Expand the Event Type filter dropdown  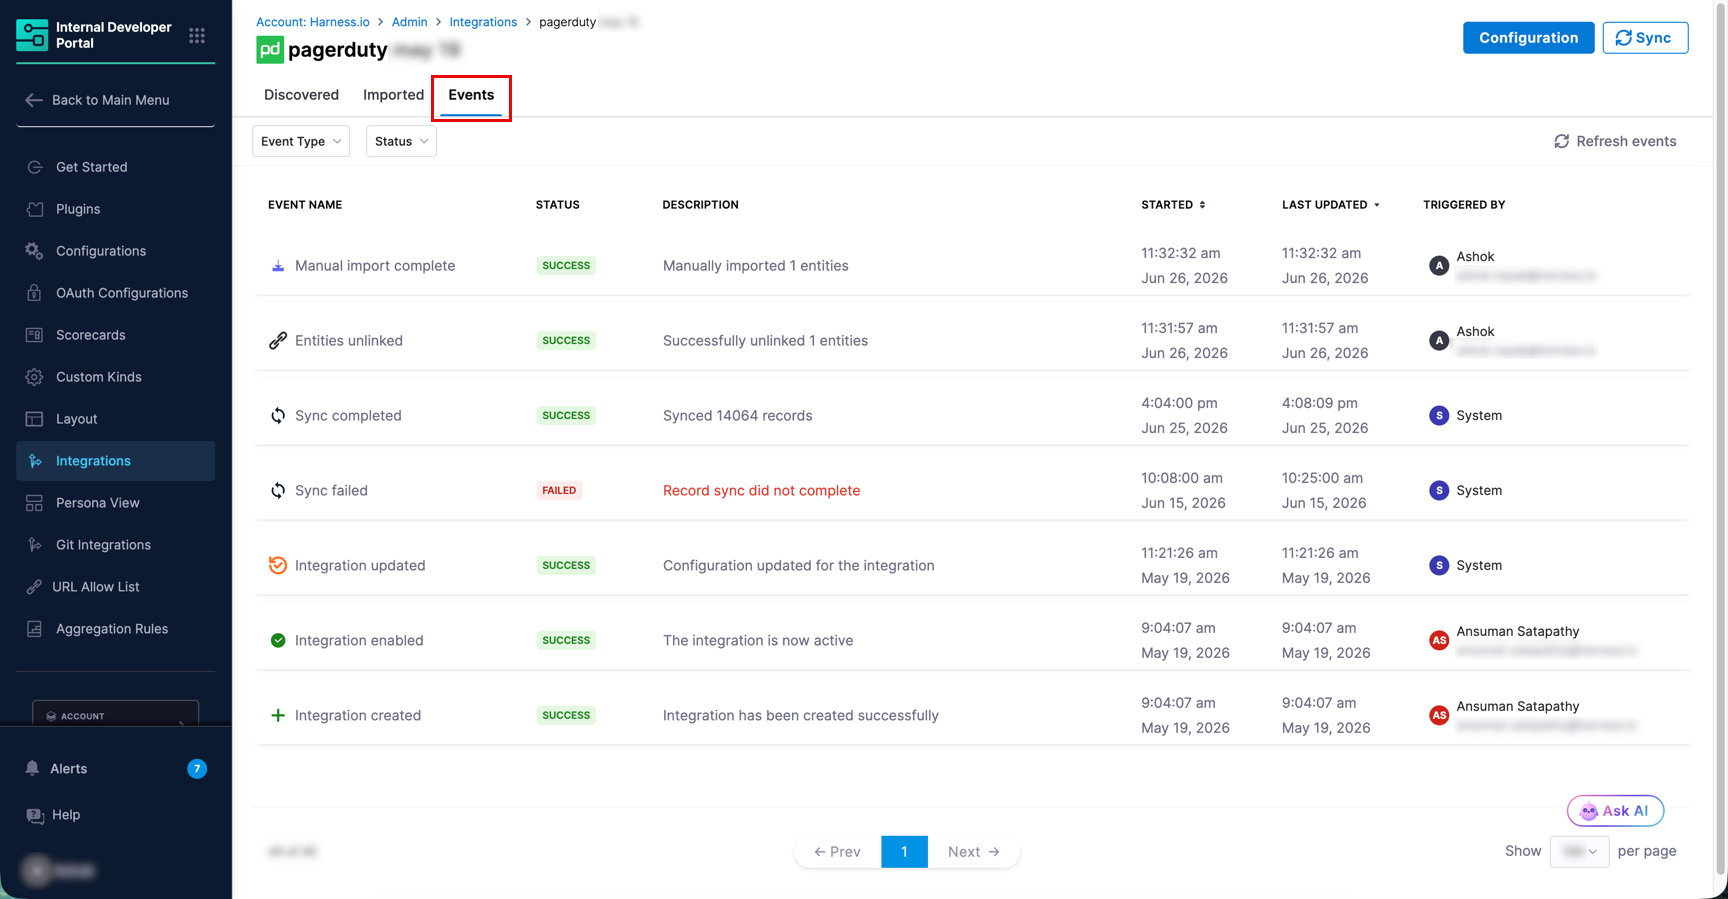click(301, 141)
